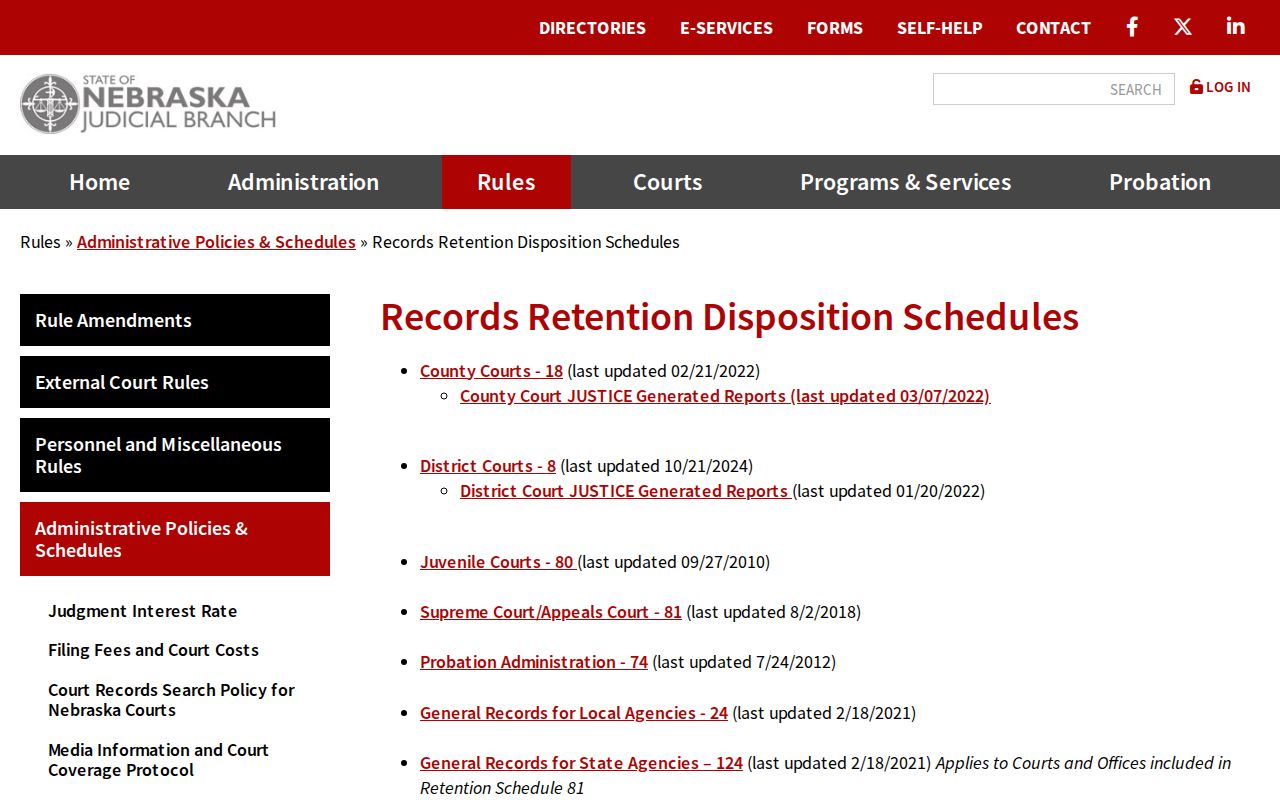Select the Rules navigation tab
This screenshot has height=800, width=1280.
point(506,182)
